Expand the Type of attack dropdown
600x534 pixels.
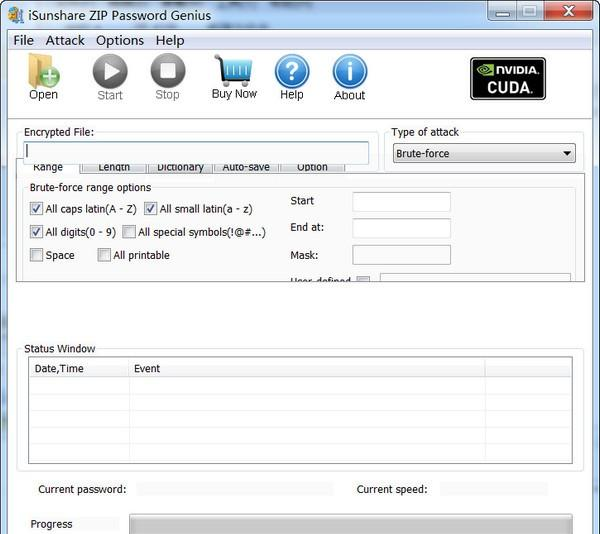tap(484, 153)
